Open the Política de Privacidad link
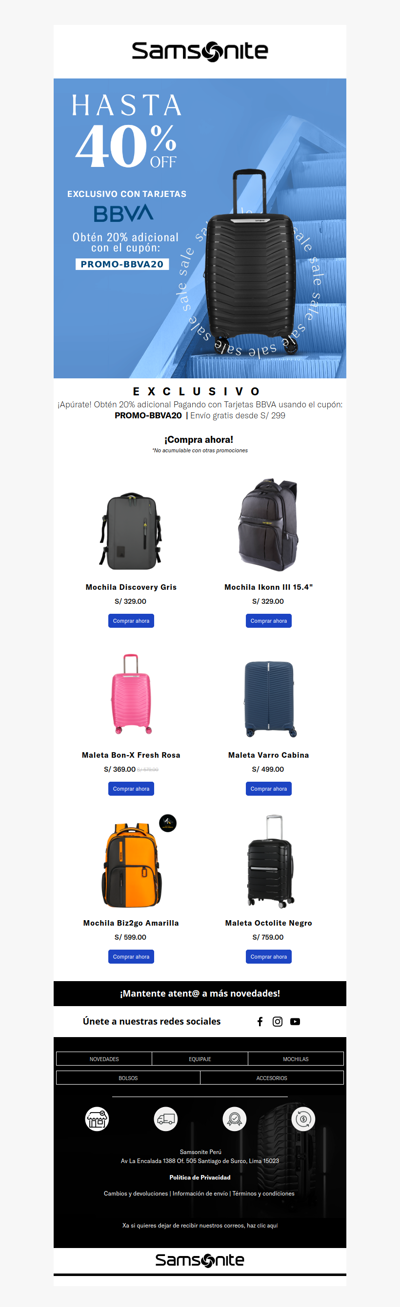Viewport: 400px width, 1307px height. (x=200, y=1177)
